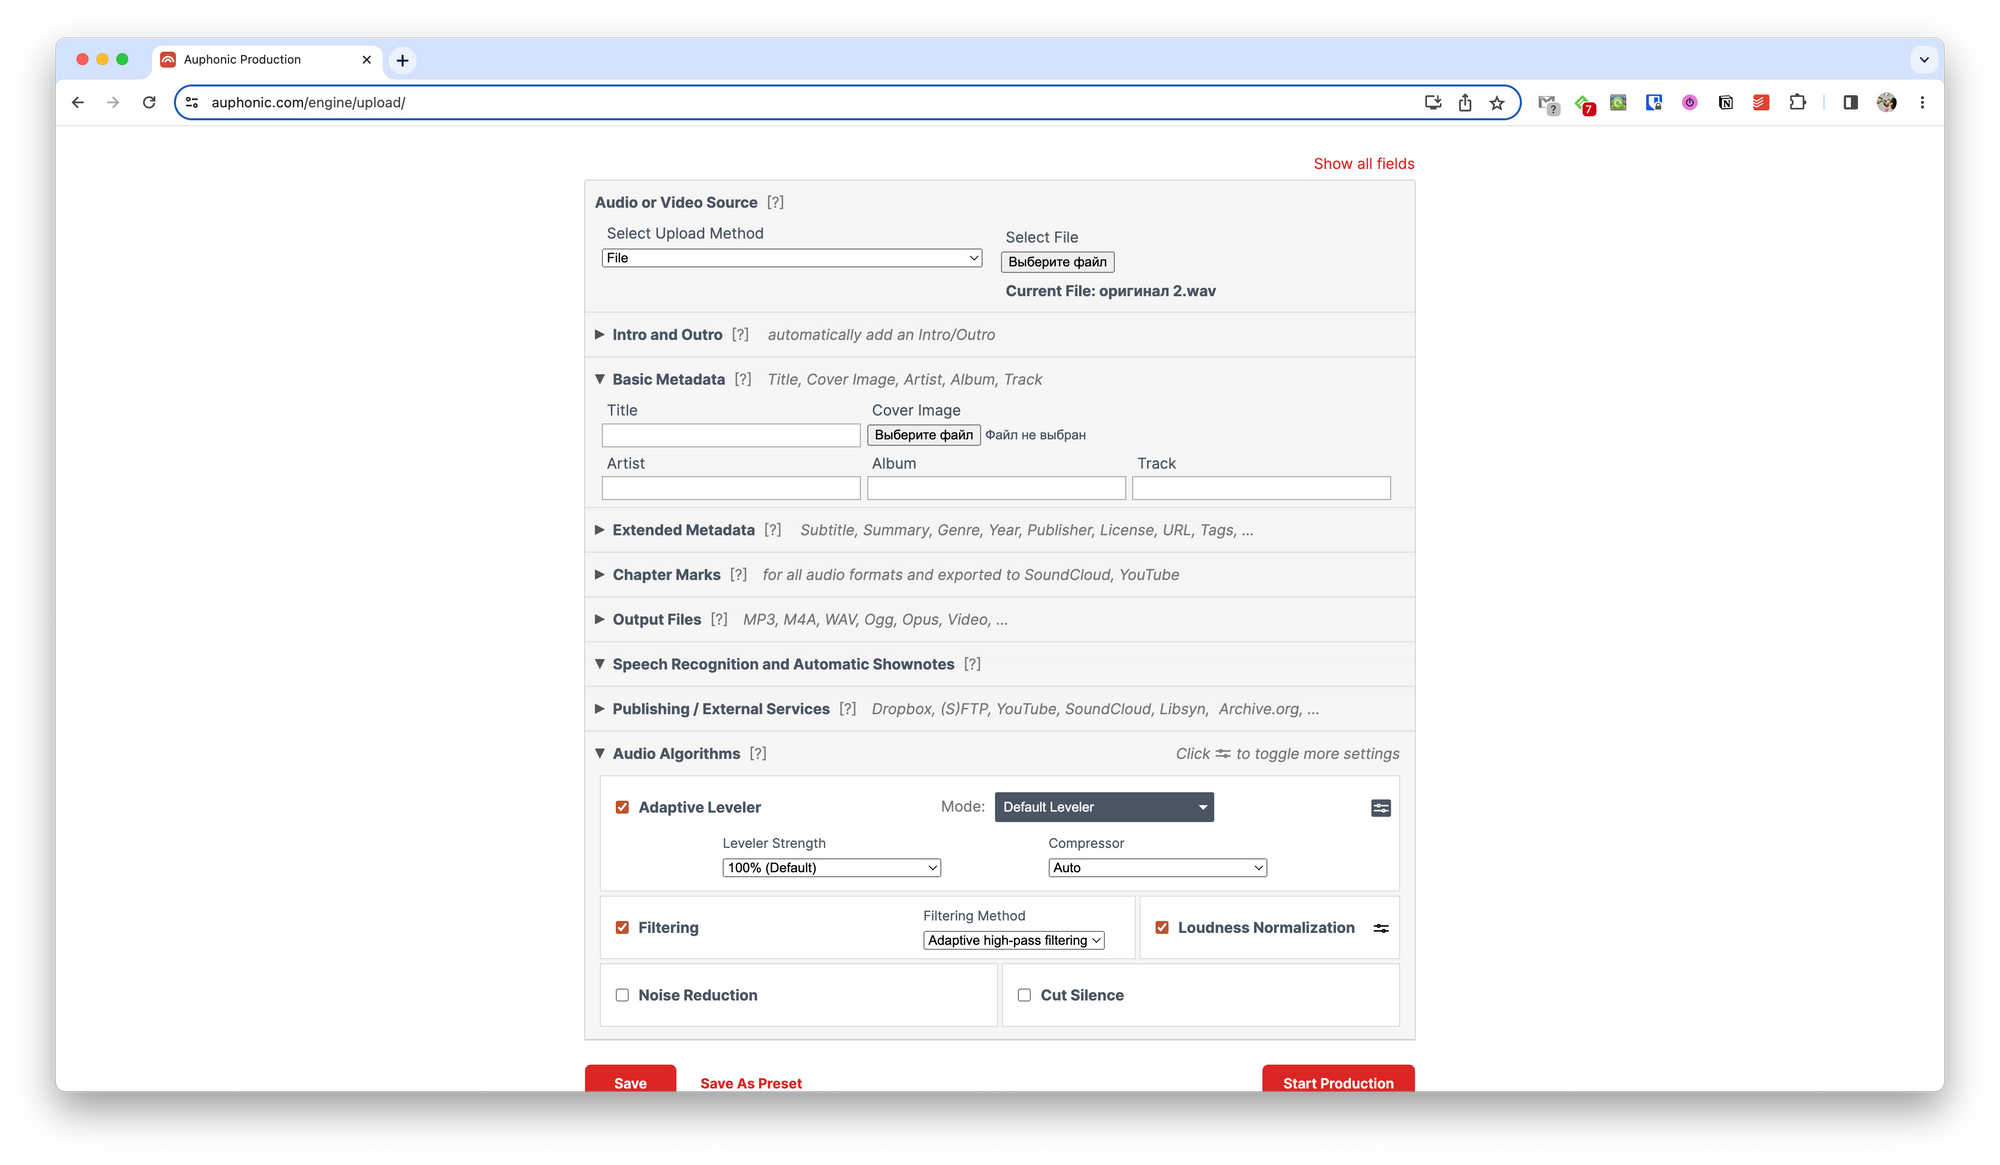Uncheck the Filtering checkbox
This screenshot has width=2000, height=1165.
point(622,928)
